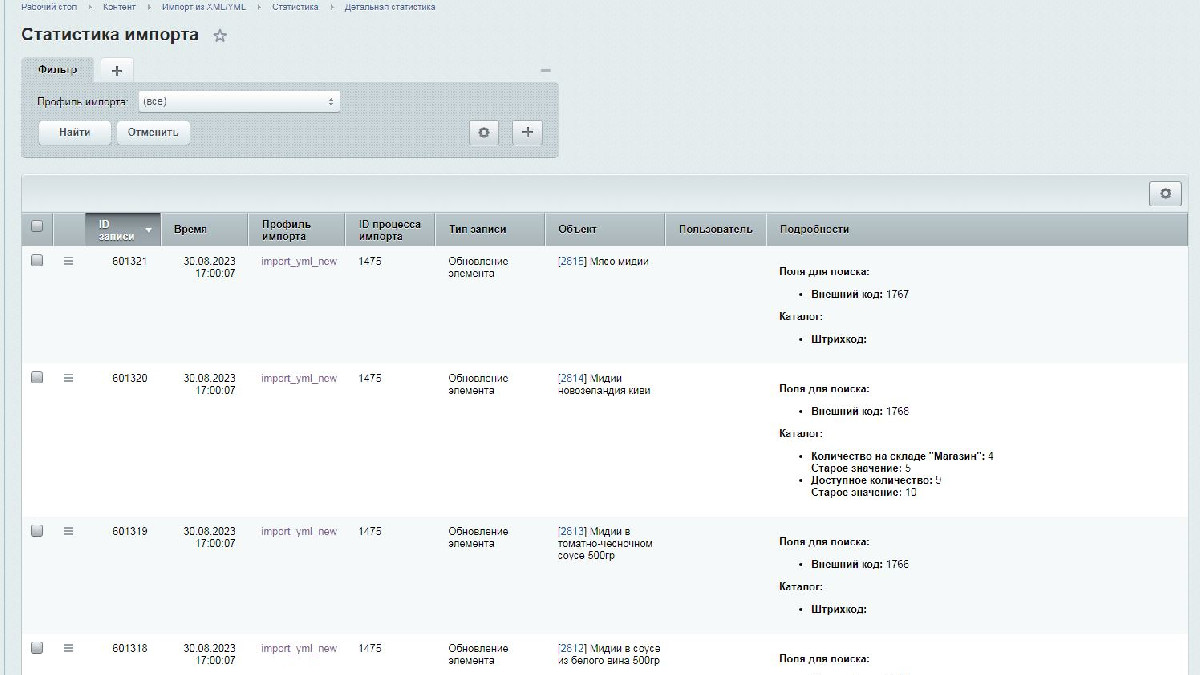Open Профиль импорта dropdown
Image resolution: width=1200 pixels, height=675 pixels.
pos(239,101)
